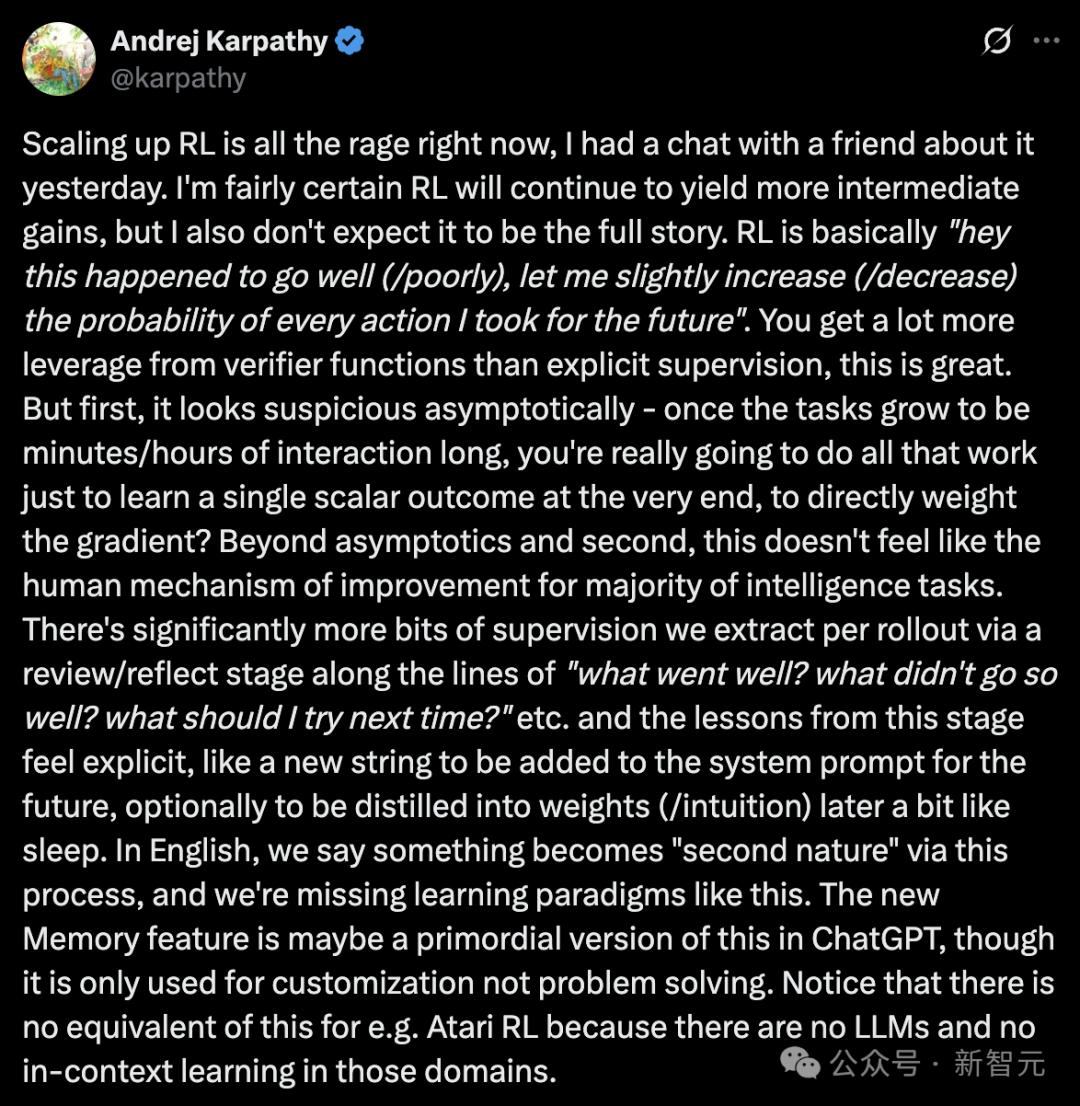This screenshot has height=1106, width=1080.
Task: Click the 新智元 watermark text
Action: coord(1000,1063)
